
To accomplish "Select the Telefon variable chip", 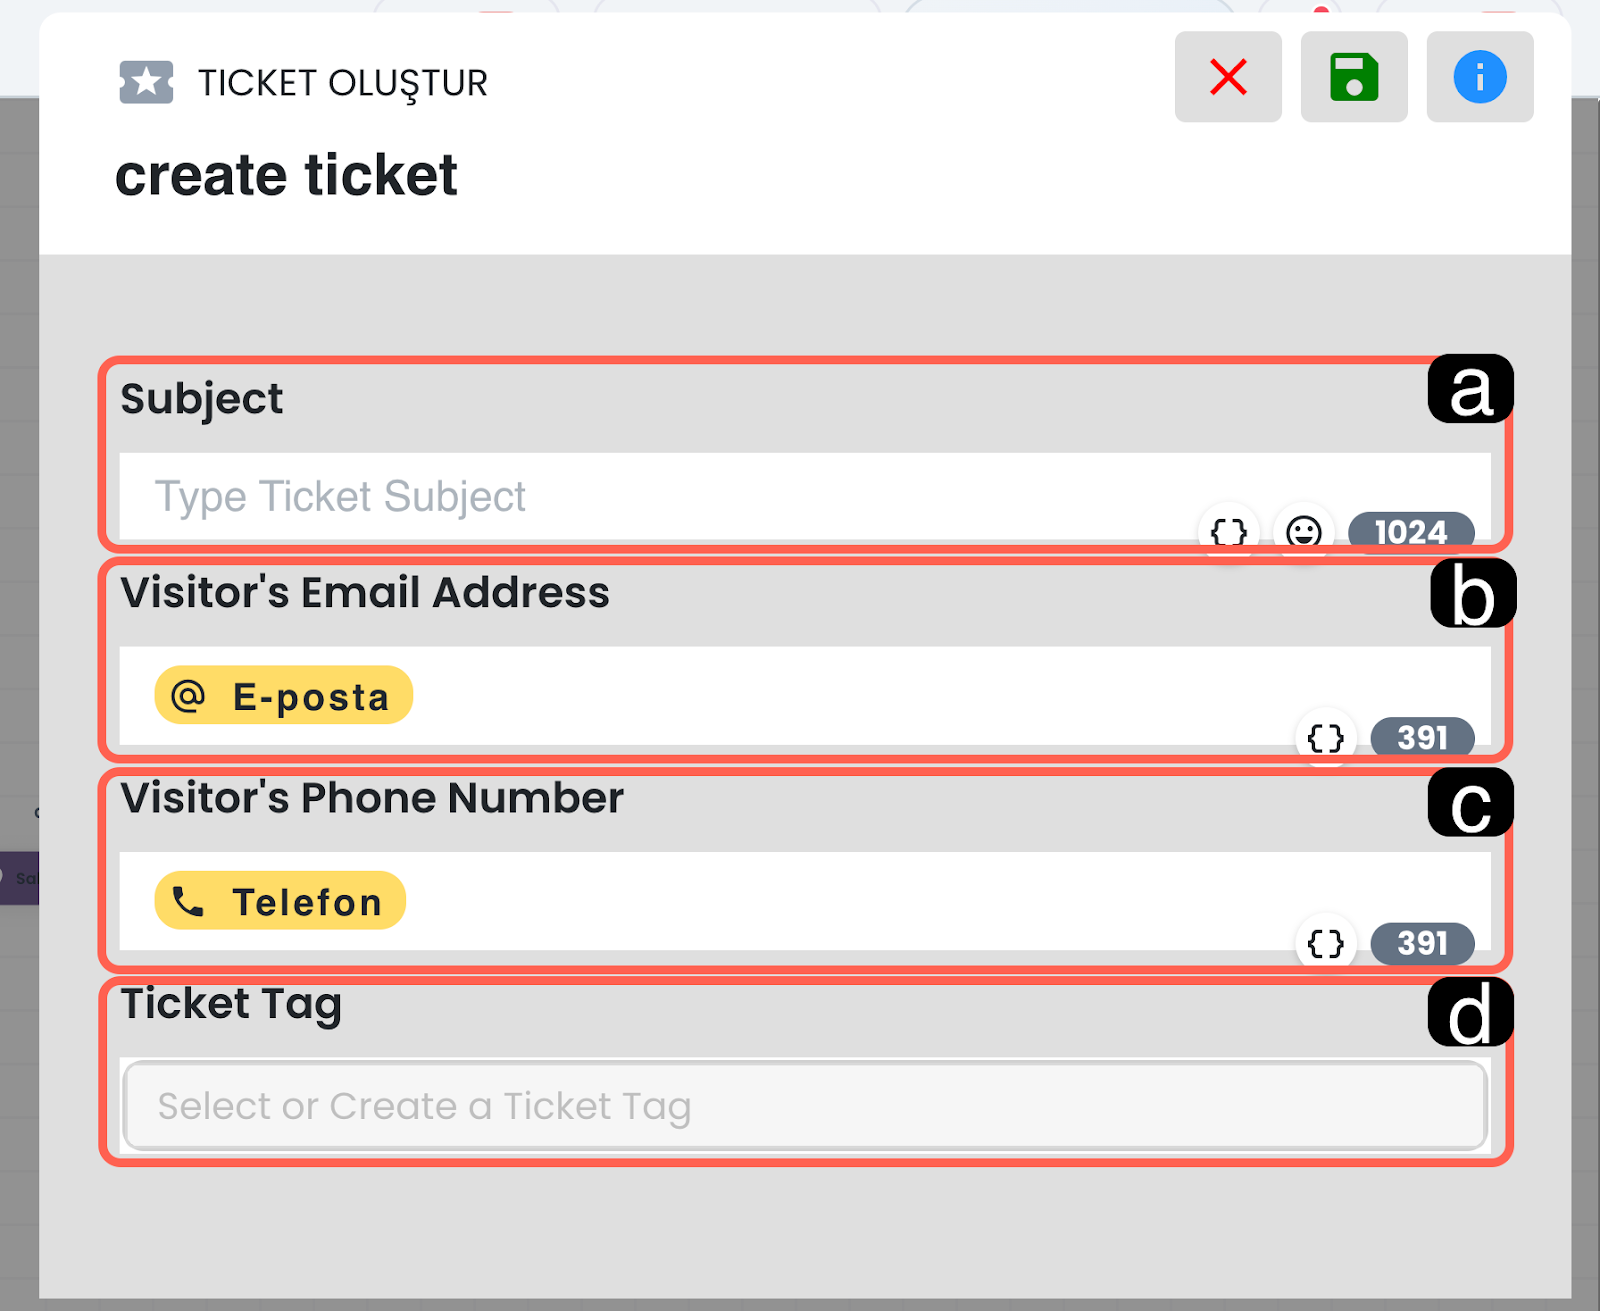I will [x=280, y=901].
